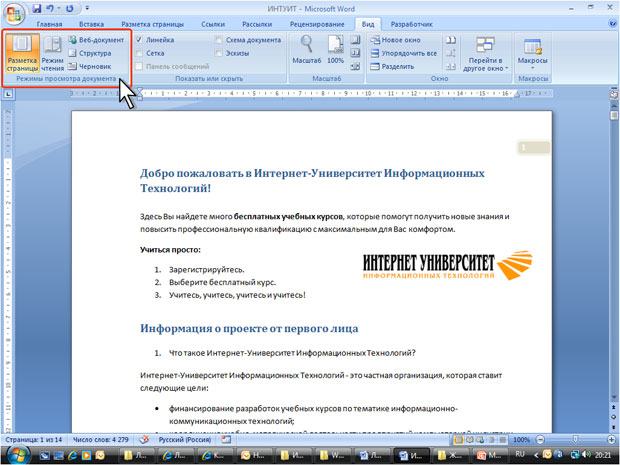The height and width of the screenshot is (465, 620).
Task: Launch Internet Explorer from quick launch
Action: 72,455
